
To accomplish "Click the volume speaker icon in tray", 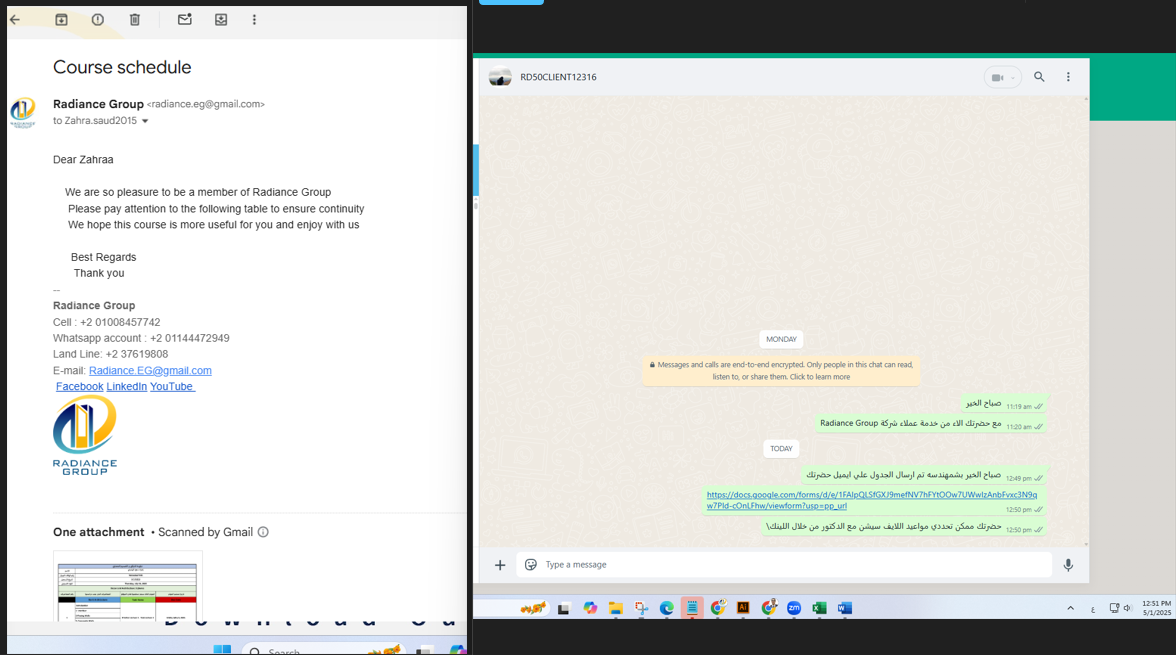I will click(1126, 608).
